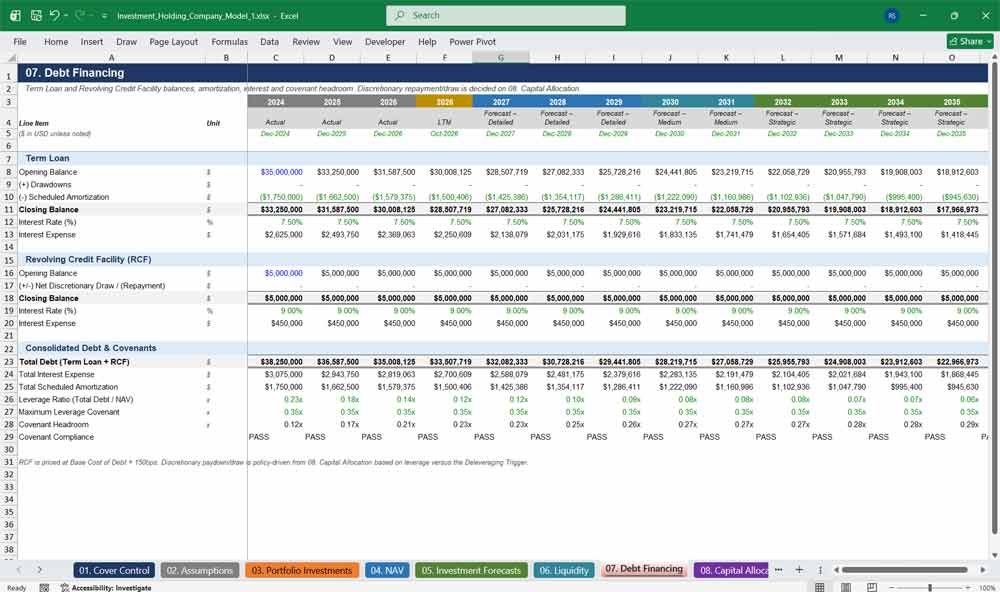The height and width of the screenshot is (592, 1000).
Task: Switch to 04. NAV sheet
Action: [386, 570]
